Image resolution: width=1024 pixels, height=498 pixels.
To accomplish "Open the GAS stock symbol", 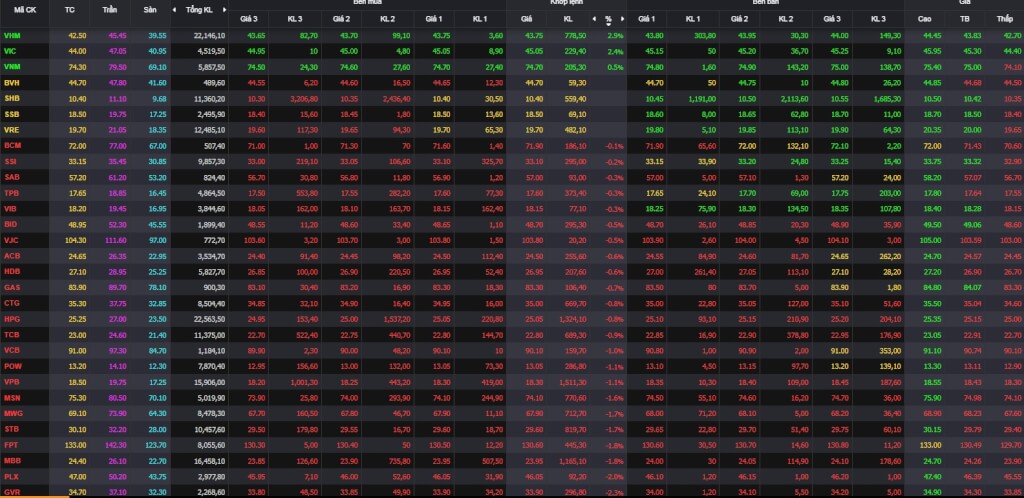I will (x=12, y=287).
